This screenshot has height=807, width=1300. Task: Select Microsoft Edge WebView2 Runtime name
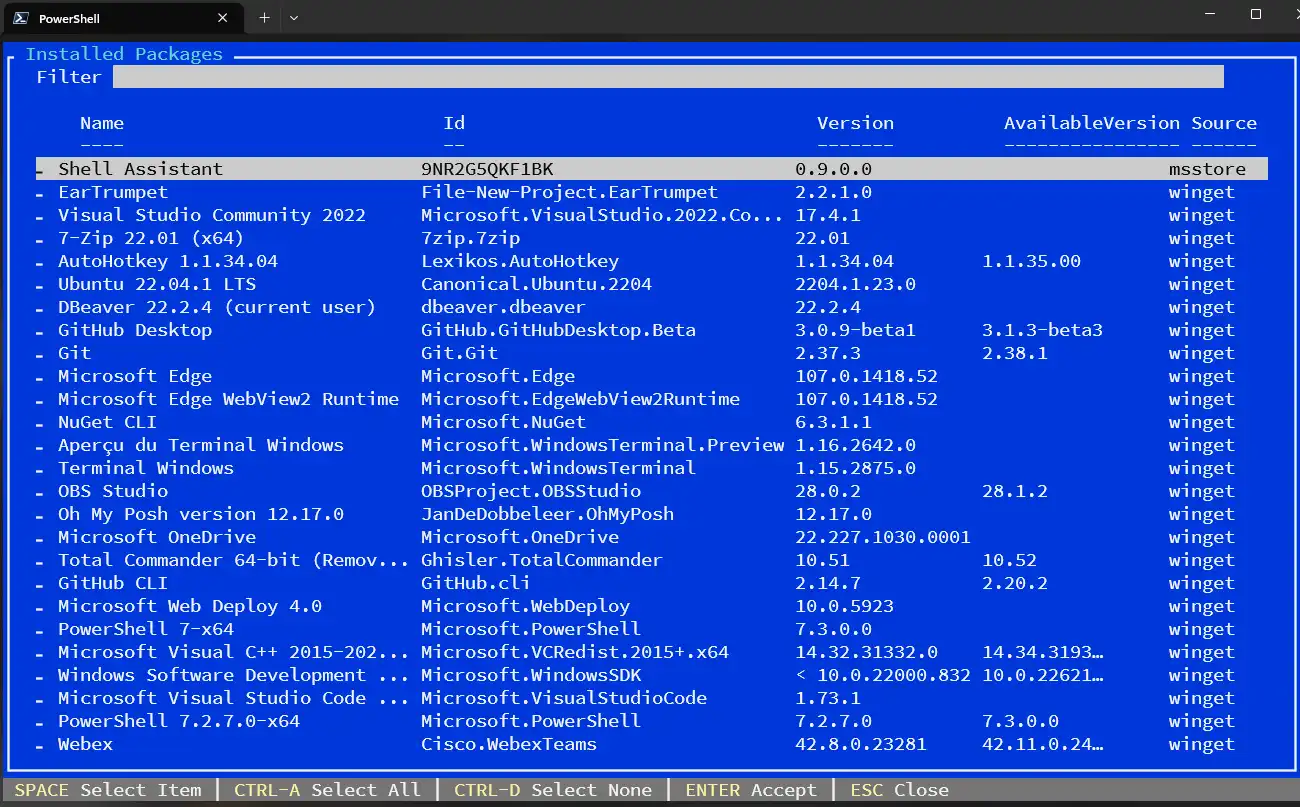coord(228,399)
